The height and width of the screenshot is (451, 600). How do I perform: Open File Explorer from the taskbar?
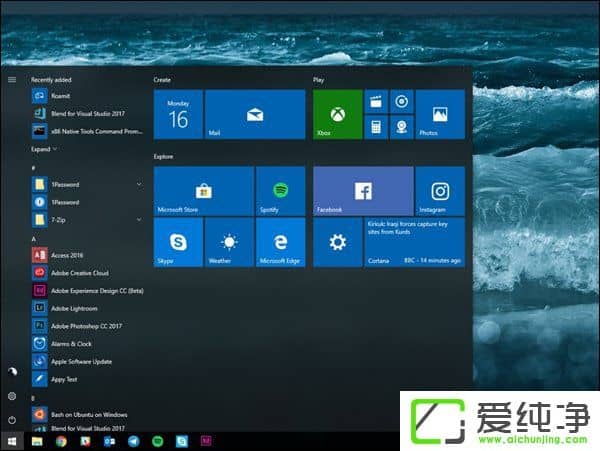pos(37,441)
